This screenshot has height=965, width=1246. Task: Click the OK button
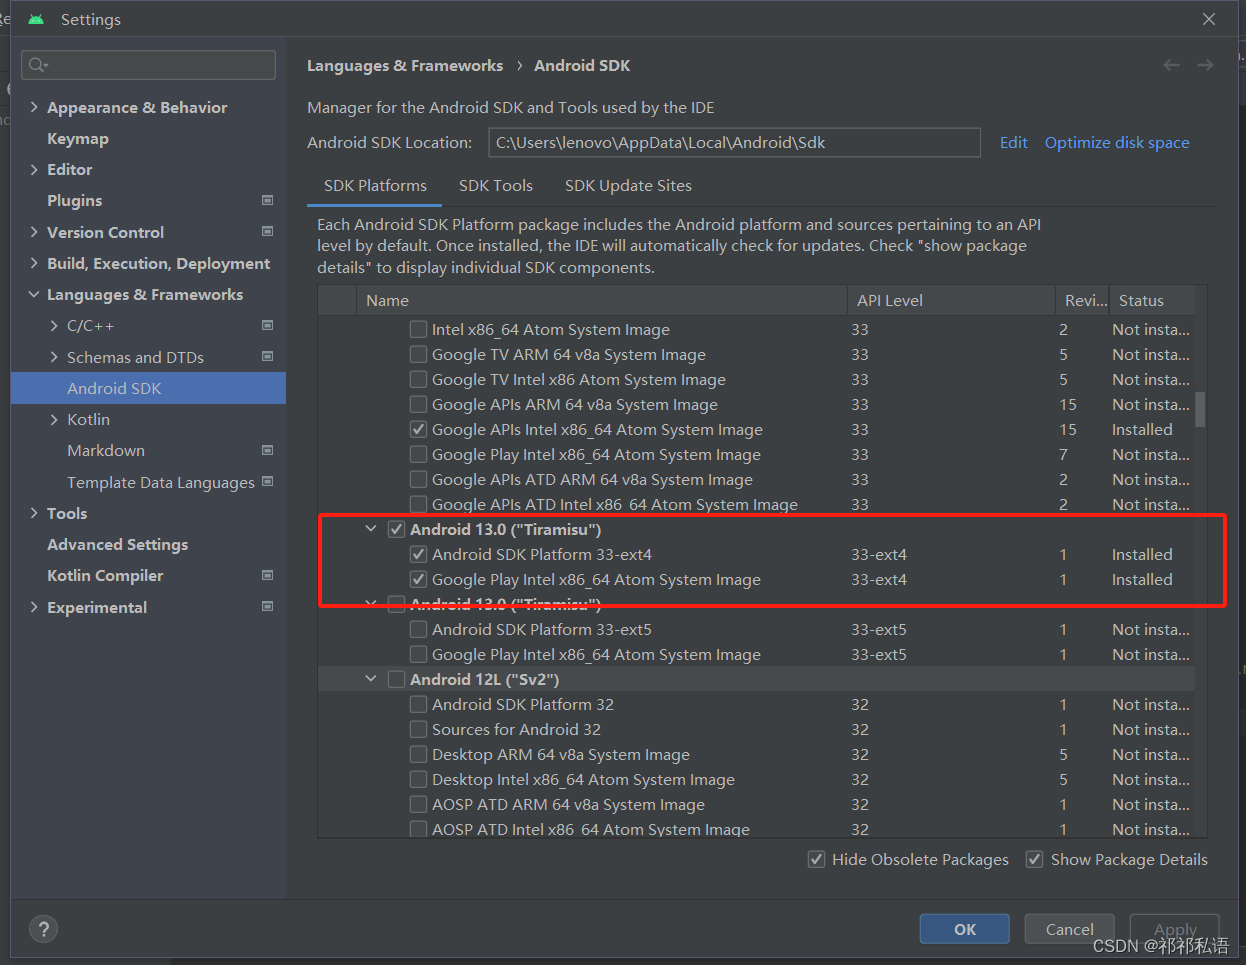pos(965,929)
